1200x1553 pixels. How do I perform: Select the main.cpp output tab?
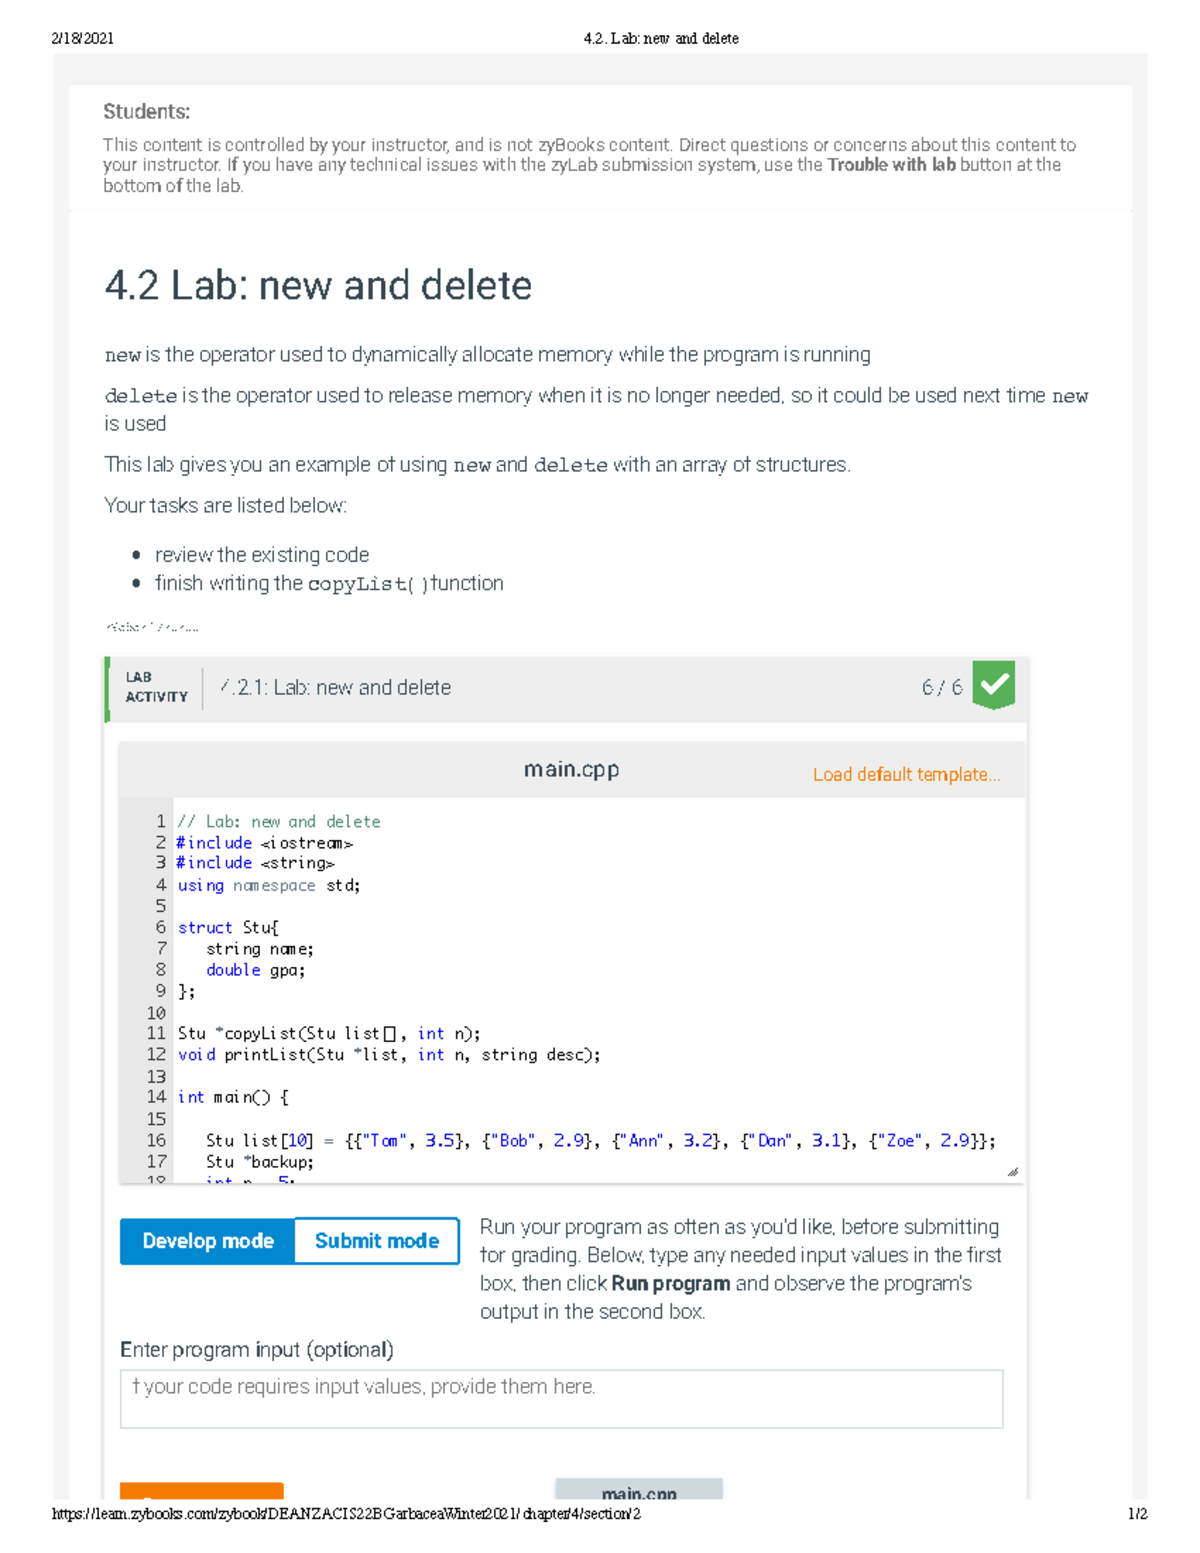pyautogui.click(x=640, y=1494)
